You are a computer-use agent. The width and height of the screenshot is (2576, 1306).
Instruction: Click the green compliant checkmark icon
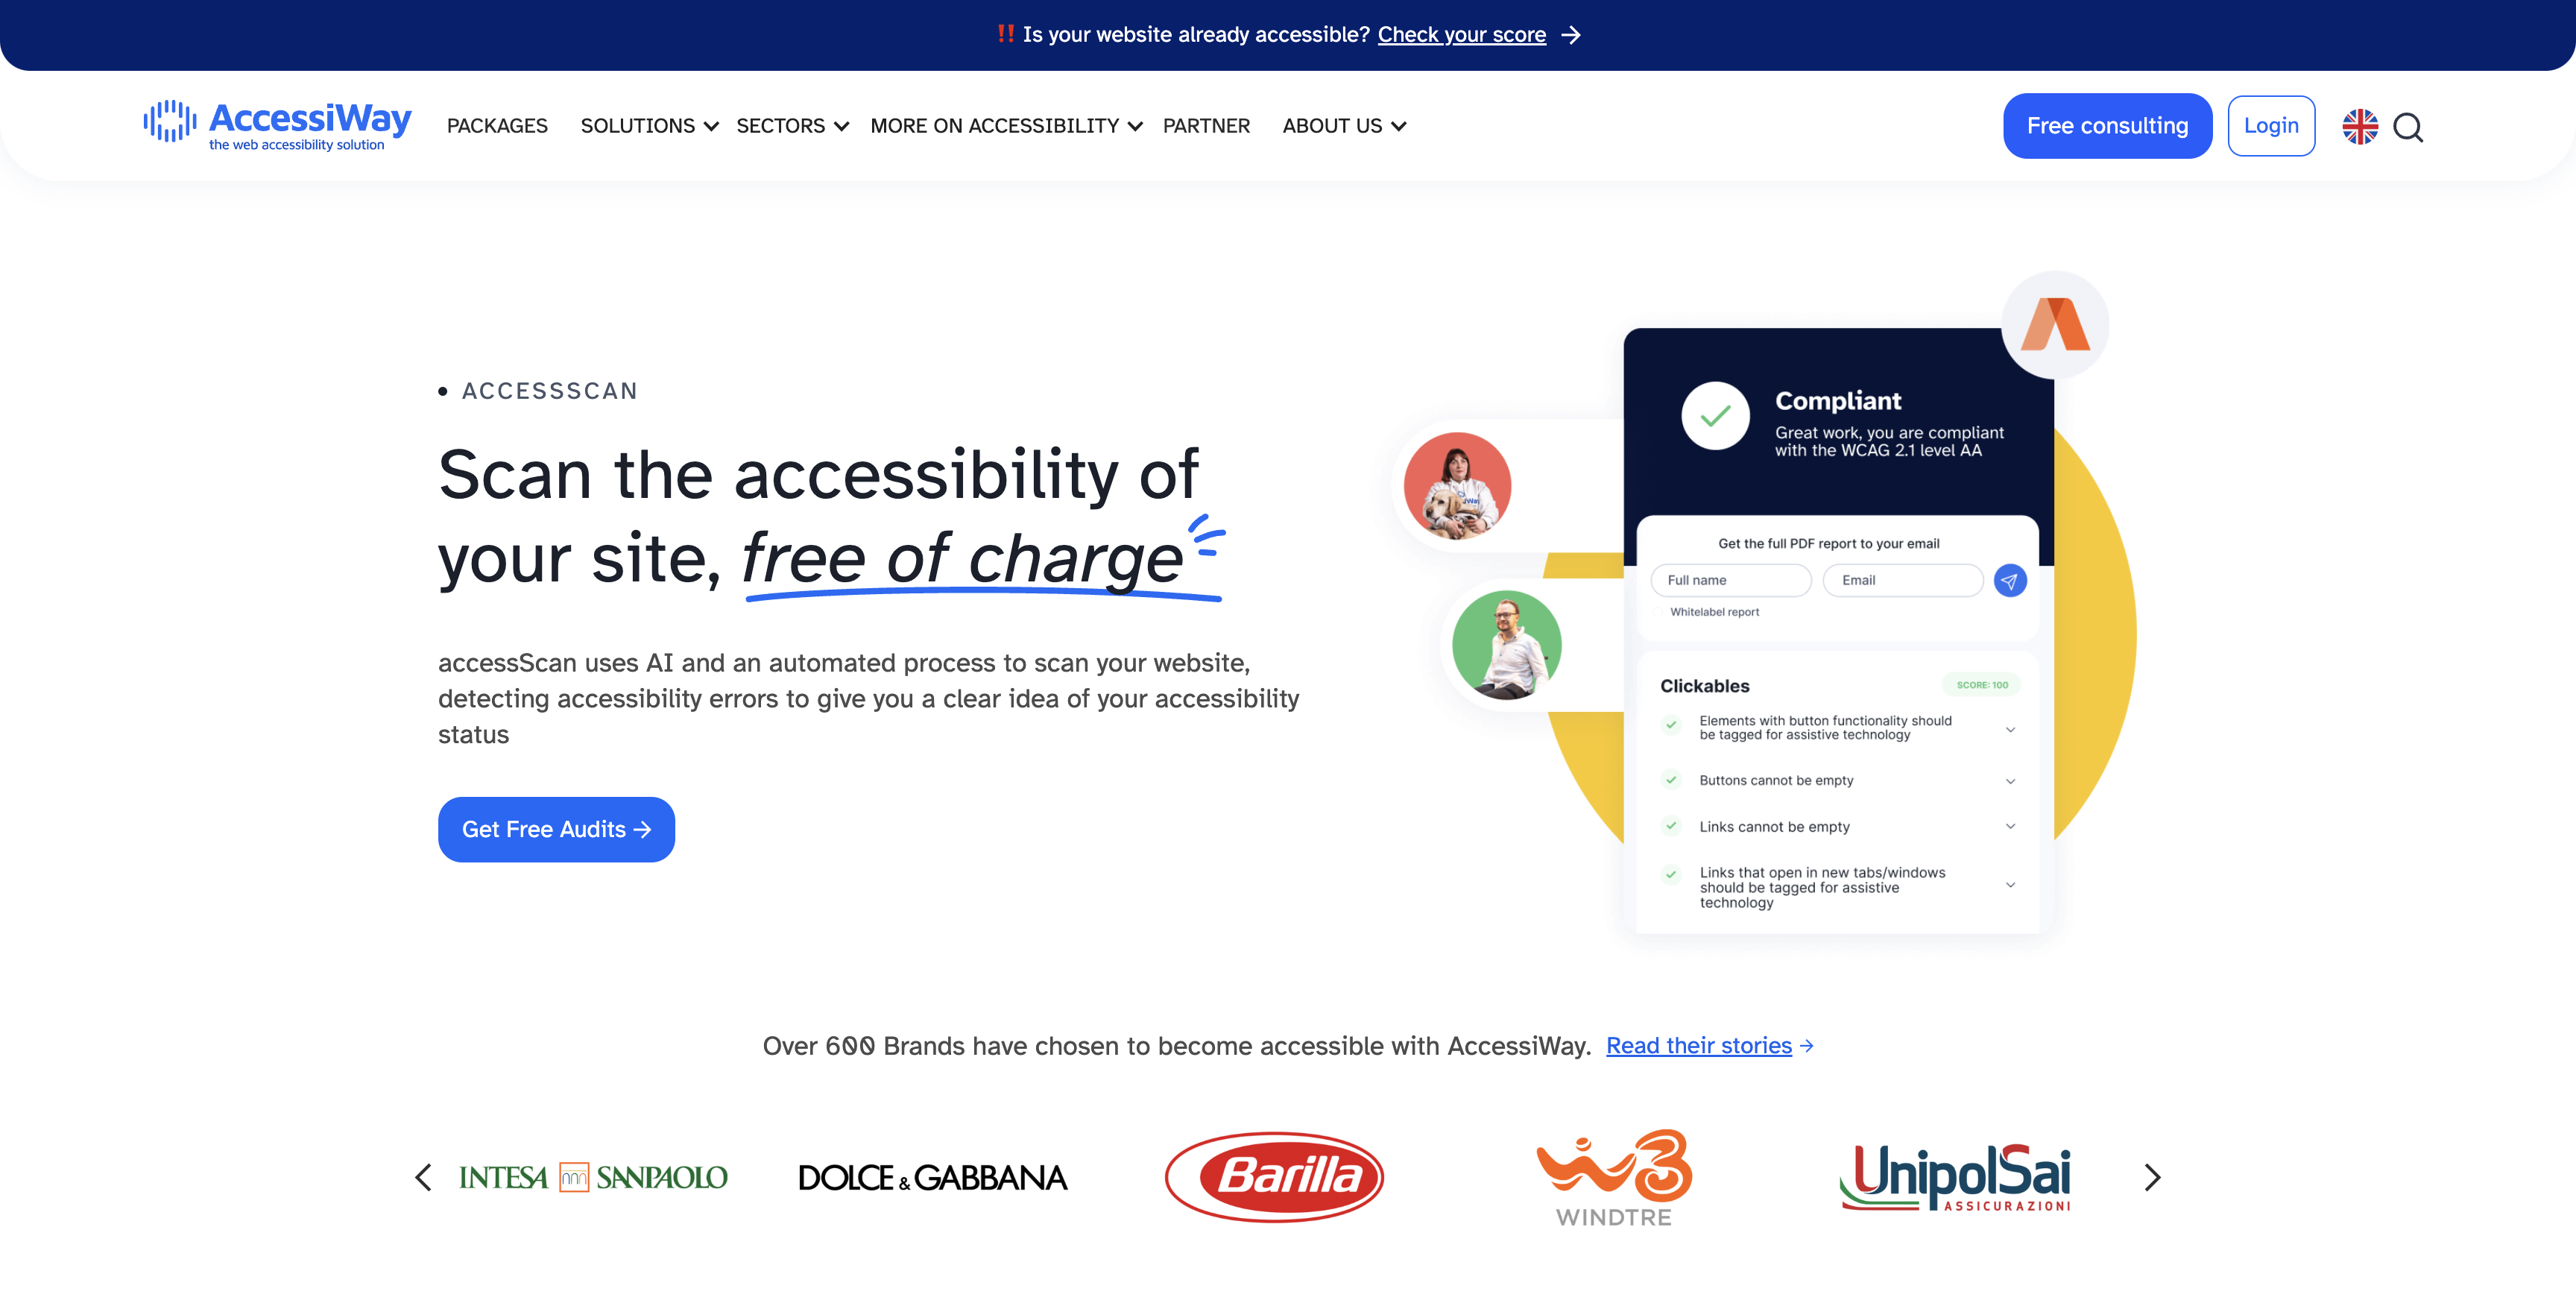(x=1715, y=417)
